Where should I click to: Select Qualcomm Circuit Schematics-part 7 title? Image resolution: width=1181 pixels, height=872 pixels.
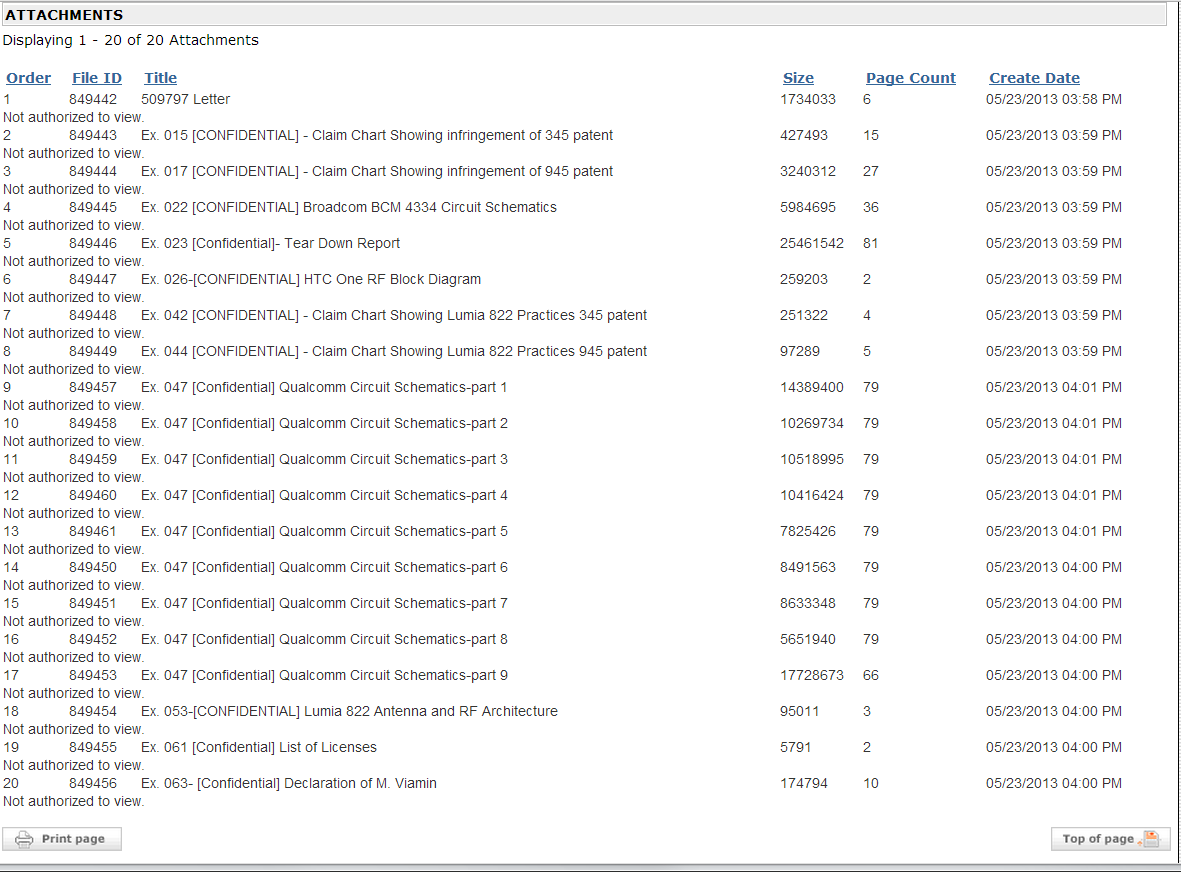tap(324, 604)
